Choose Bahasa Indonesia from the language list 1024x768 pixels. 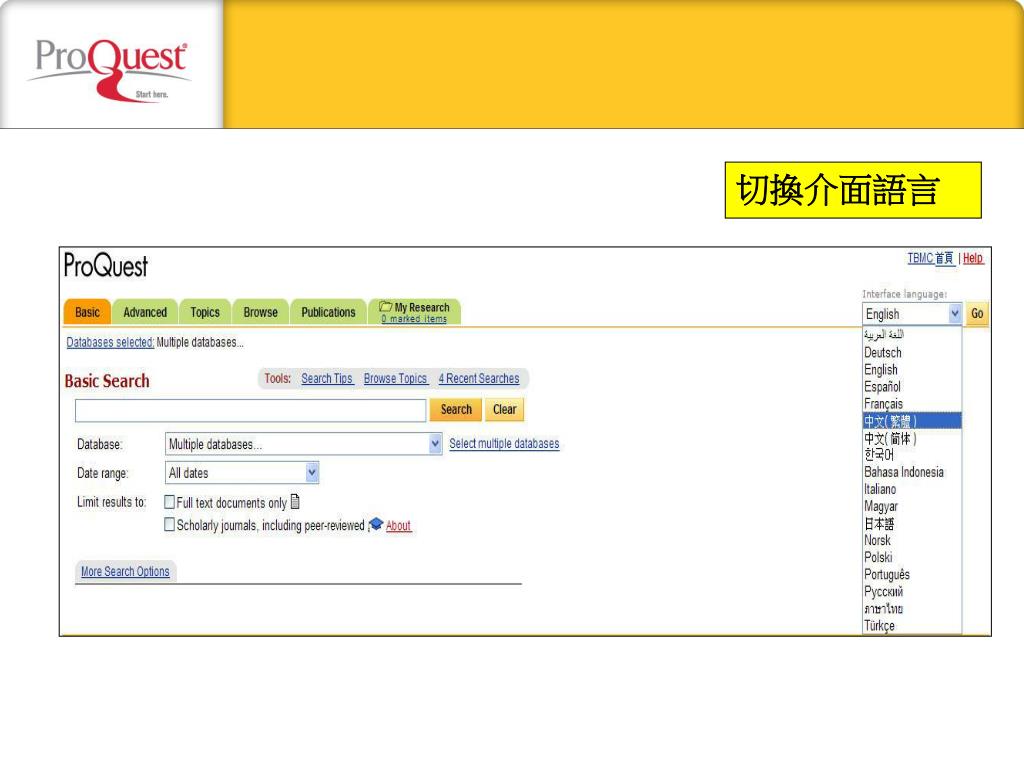point(912,472)
